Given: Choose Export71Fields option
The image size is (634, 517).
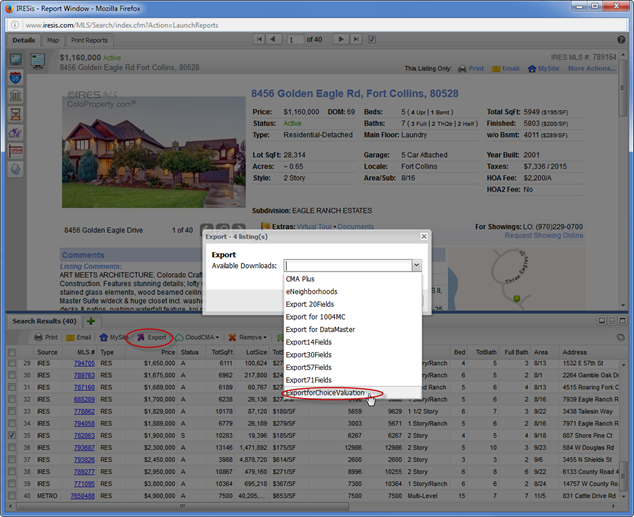Looking at the screenshot, I should (x=309, y=380).
